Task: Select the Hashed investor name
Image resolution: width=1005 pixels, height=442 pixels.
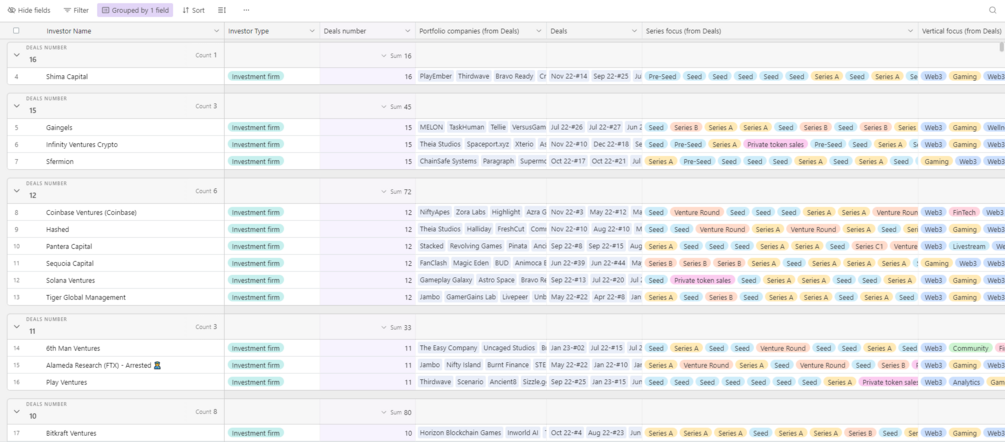Action: [x=57, y=229]
